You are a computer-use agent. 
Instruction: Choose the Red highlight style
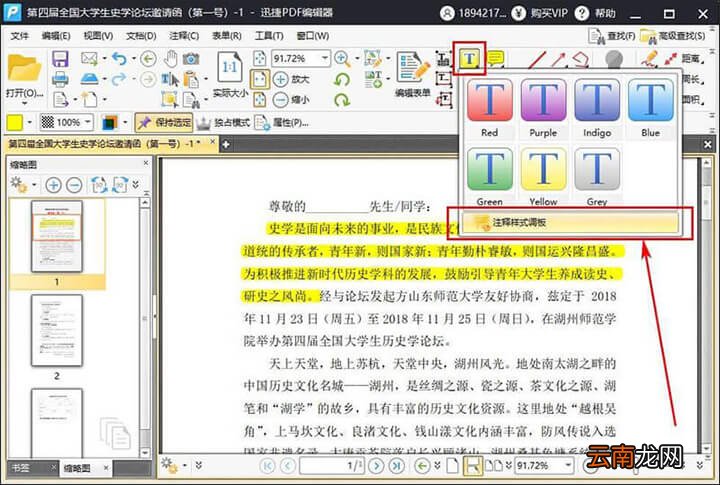coord(489,108)
